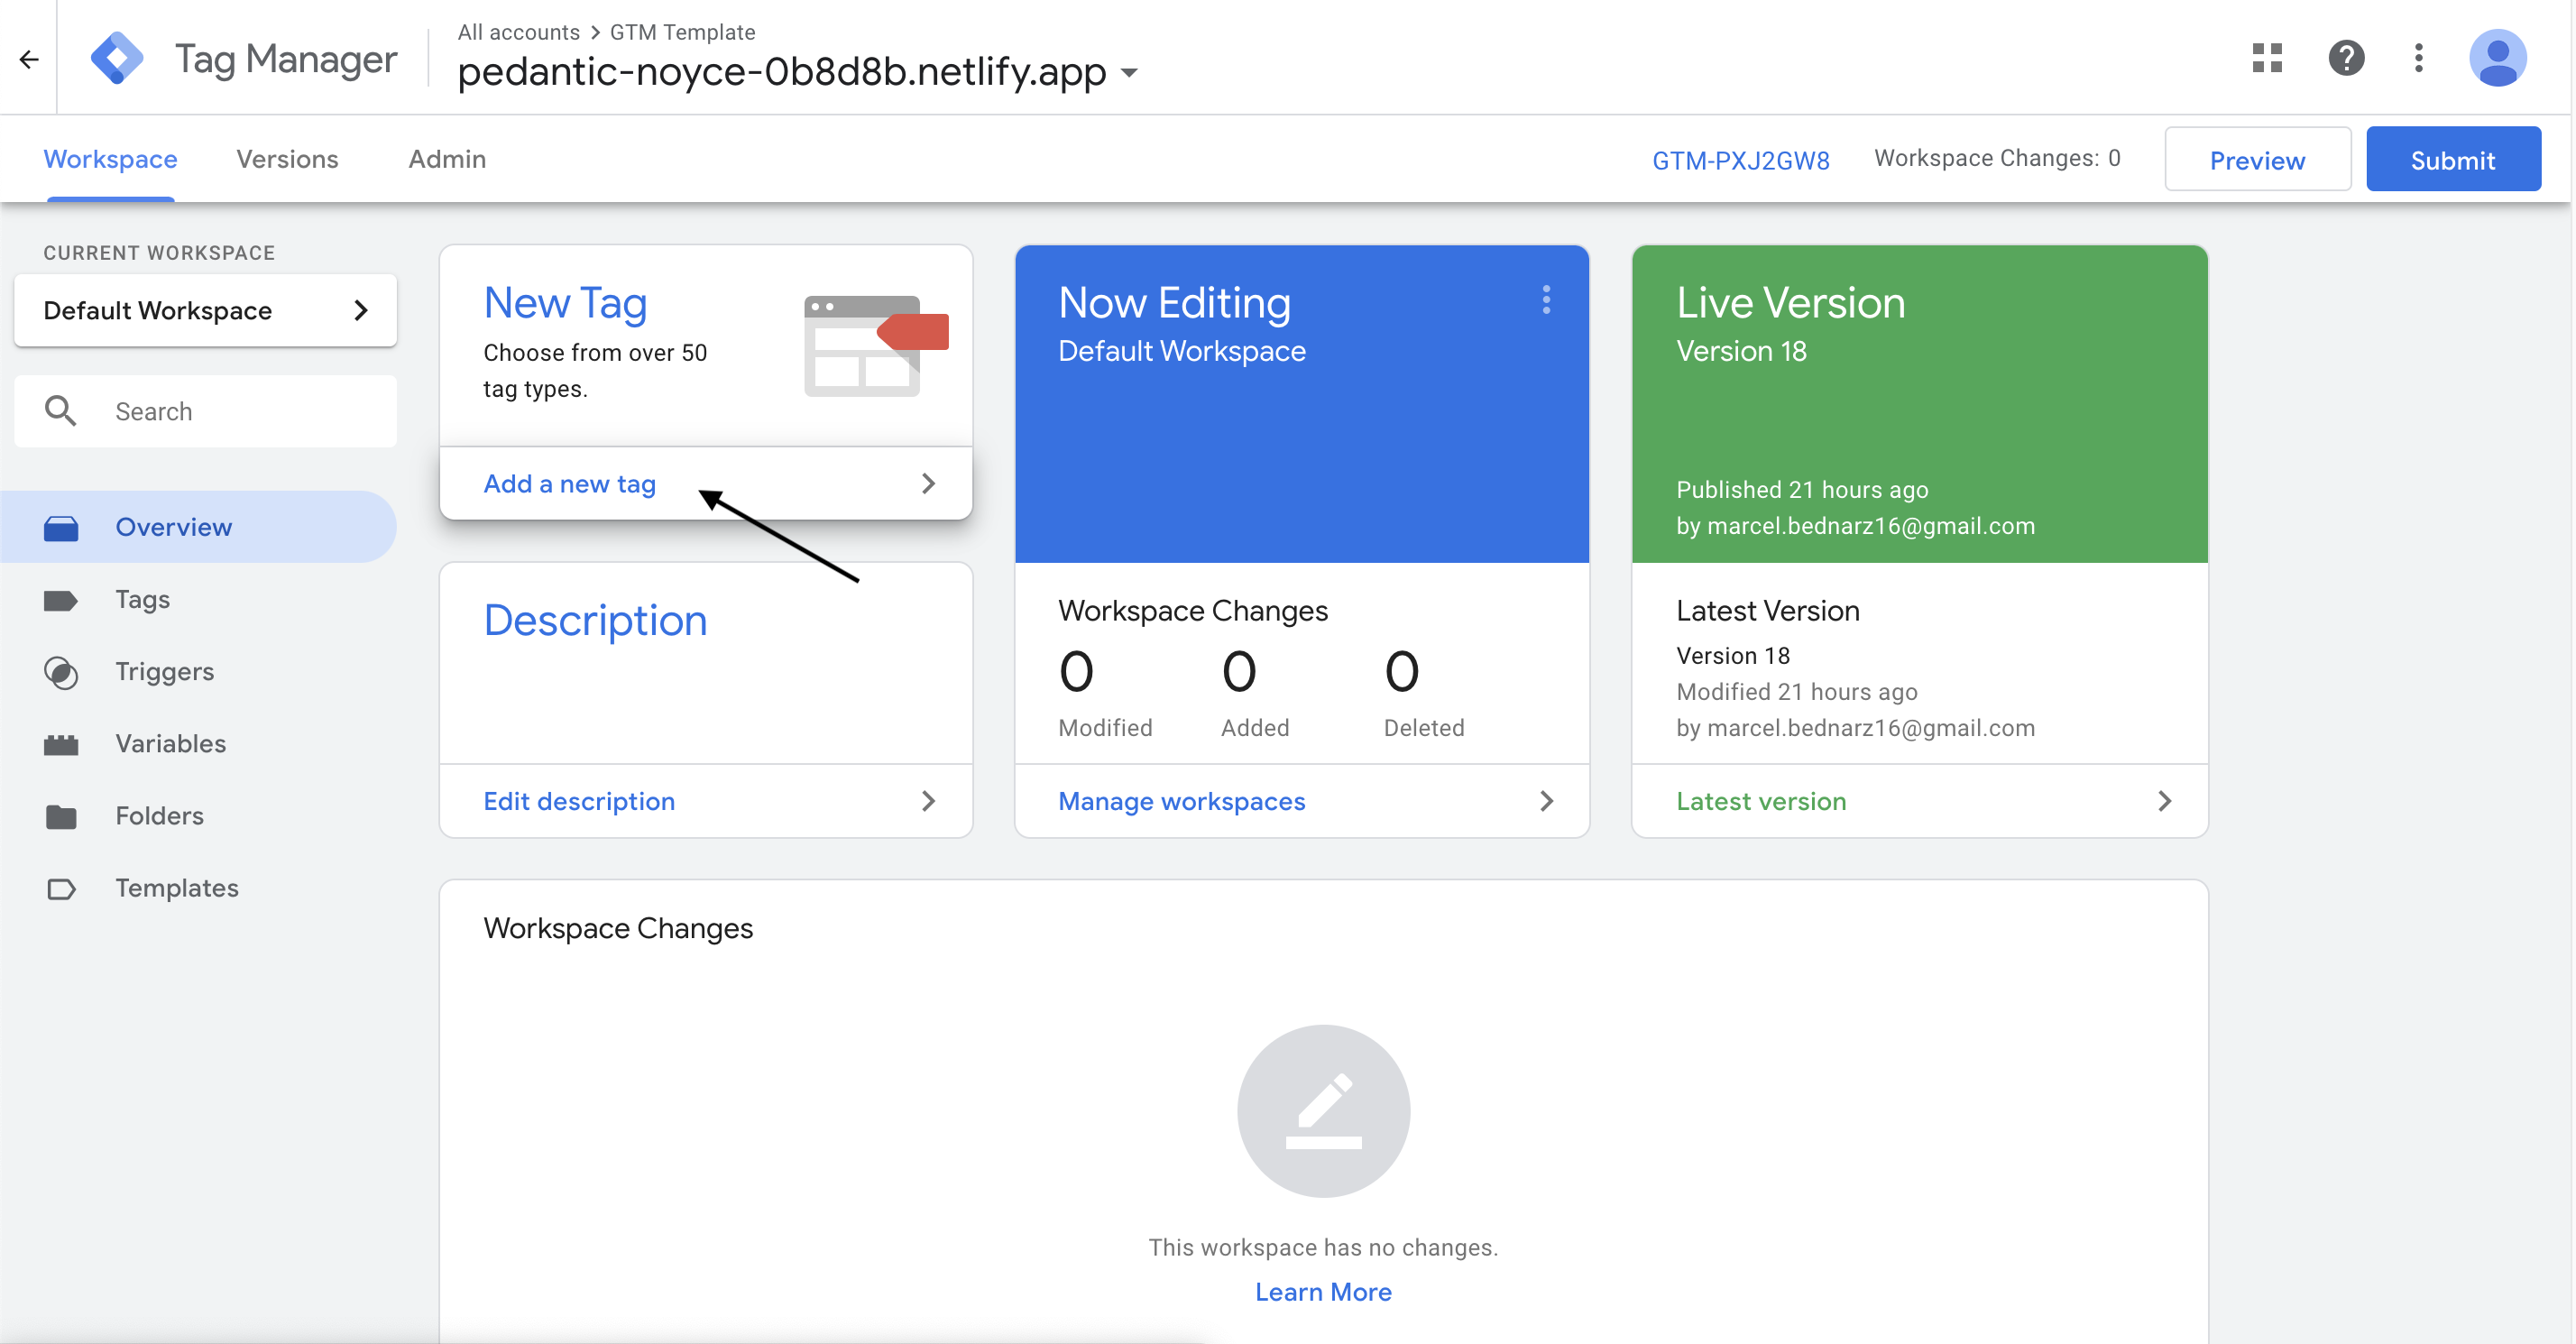Click Add a new tag link
Image resolution: width=2576 pixels, height=1344 pixels.
click(569, 483)
